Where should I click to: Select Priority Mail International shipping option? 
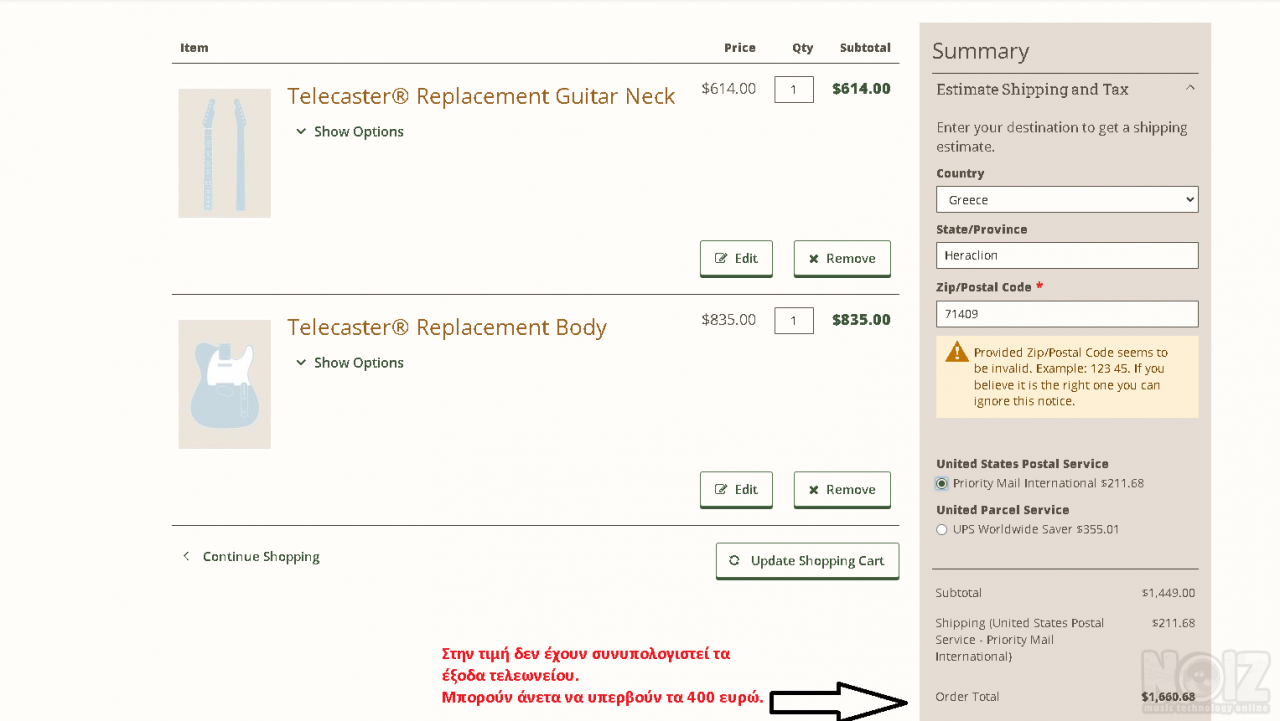pyautogui.click(x=942, y=484)
